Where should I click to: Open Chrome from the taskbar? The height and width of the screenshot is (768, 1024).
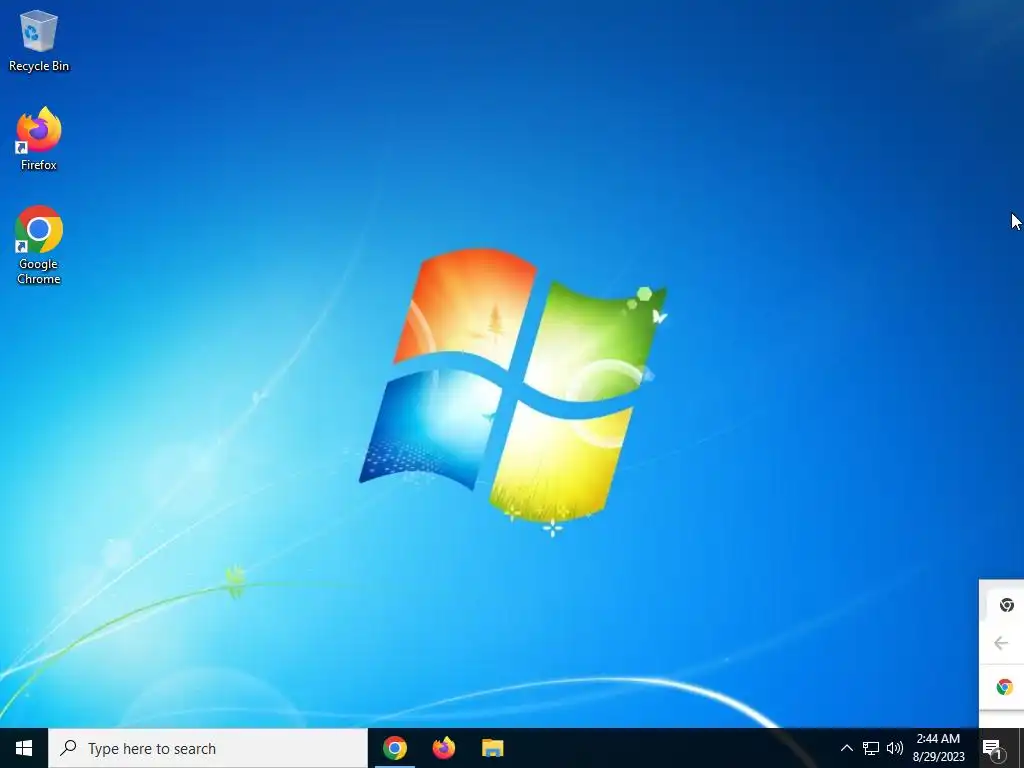pos(394,748)
